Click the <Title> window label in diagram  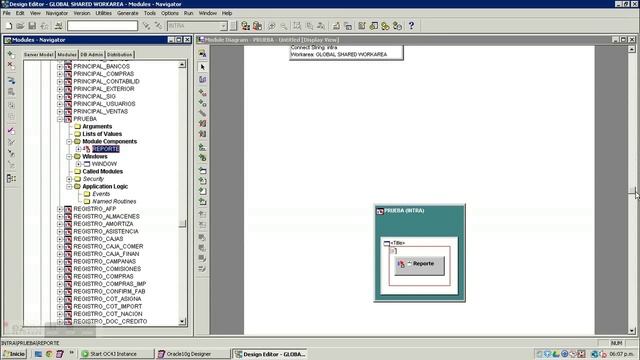398,243
